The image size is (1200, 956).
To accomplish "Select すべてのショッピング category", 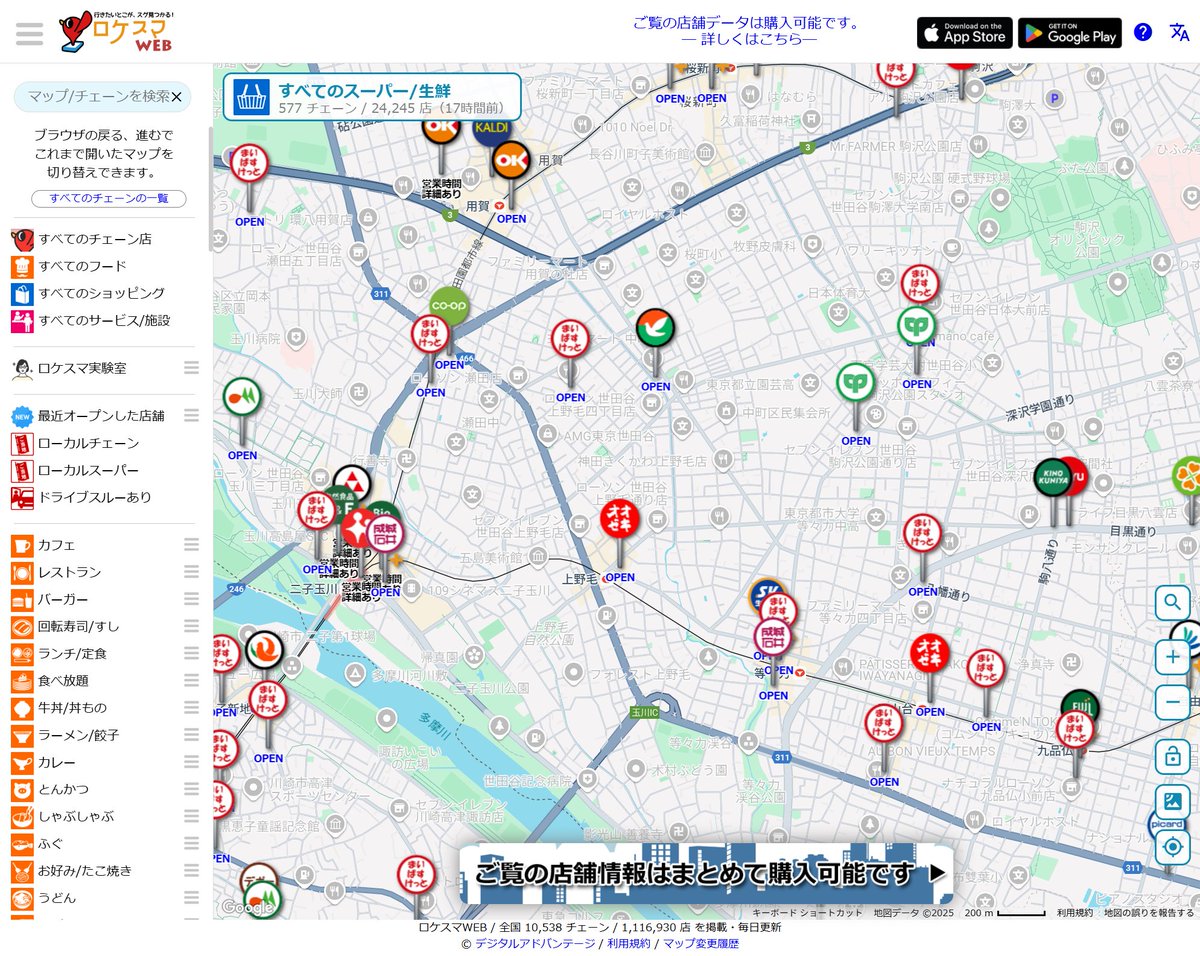I will [88, 293].
